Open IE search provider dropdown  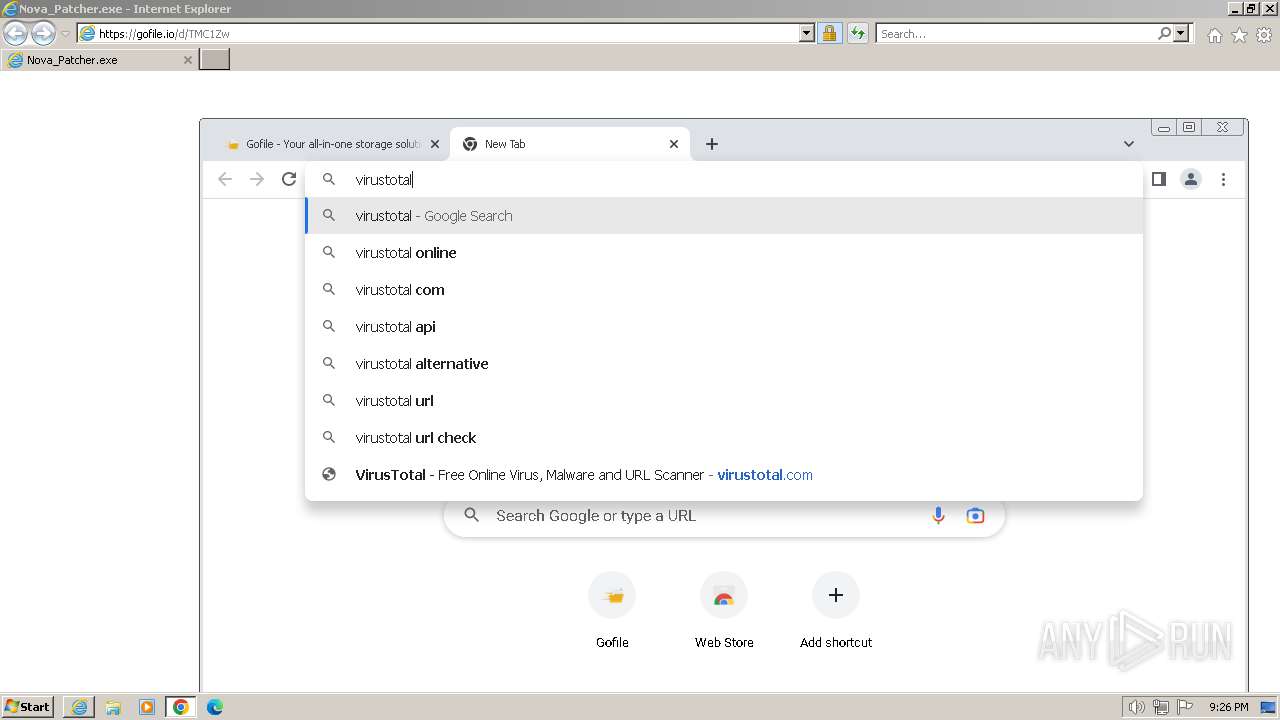1181,33
